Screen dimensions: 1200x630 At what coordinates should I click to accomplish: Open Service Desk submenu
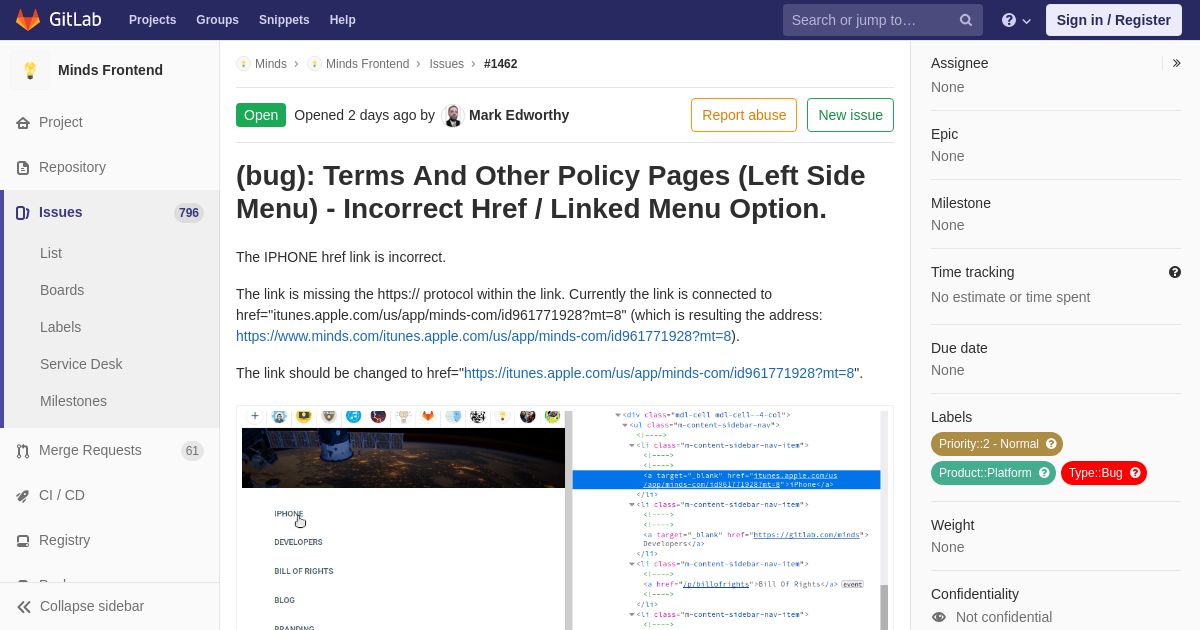[x=81, y=364]
